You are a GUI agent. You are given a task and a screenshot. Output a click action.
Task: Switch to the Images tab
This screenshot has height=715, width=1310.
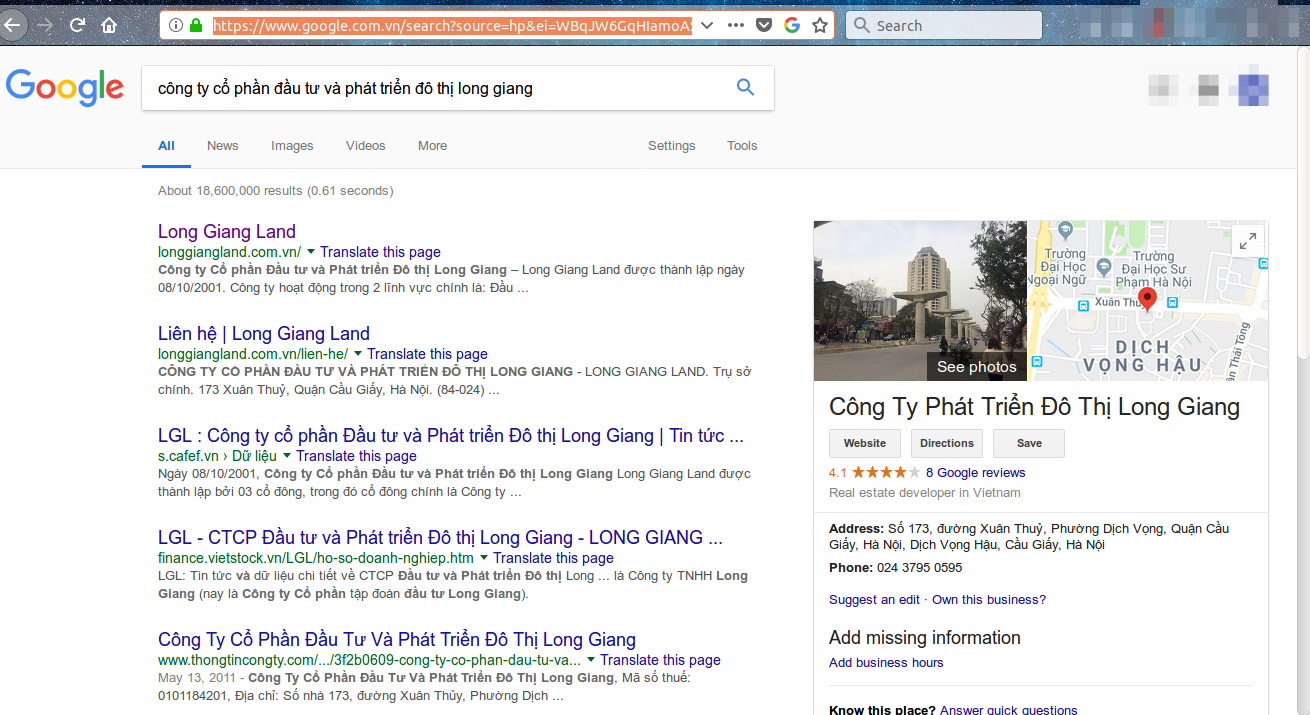tap(292, 146)
